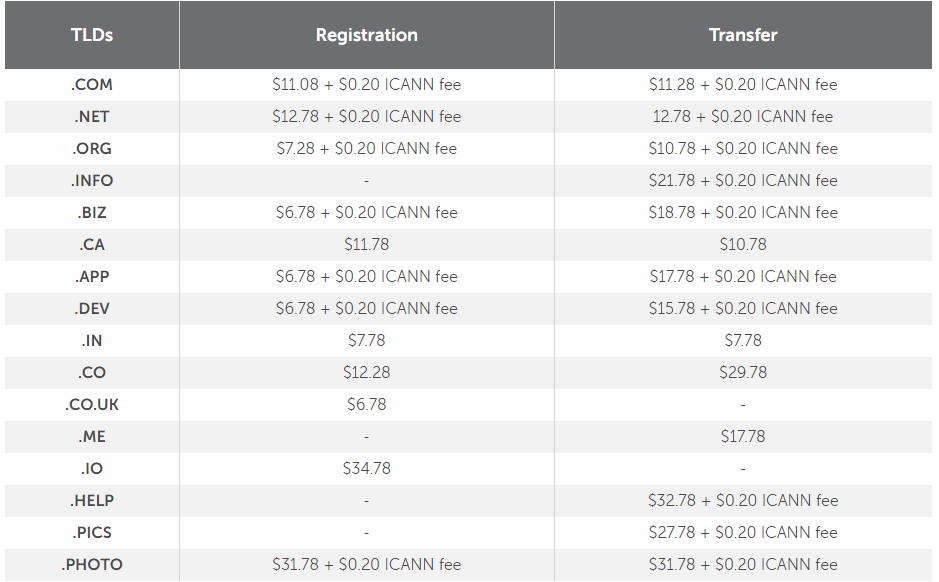Viewport: 939px width, 582px height.
Task: Click the .BIZ TLD label
Action: [x=92, y=213]
